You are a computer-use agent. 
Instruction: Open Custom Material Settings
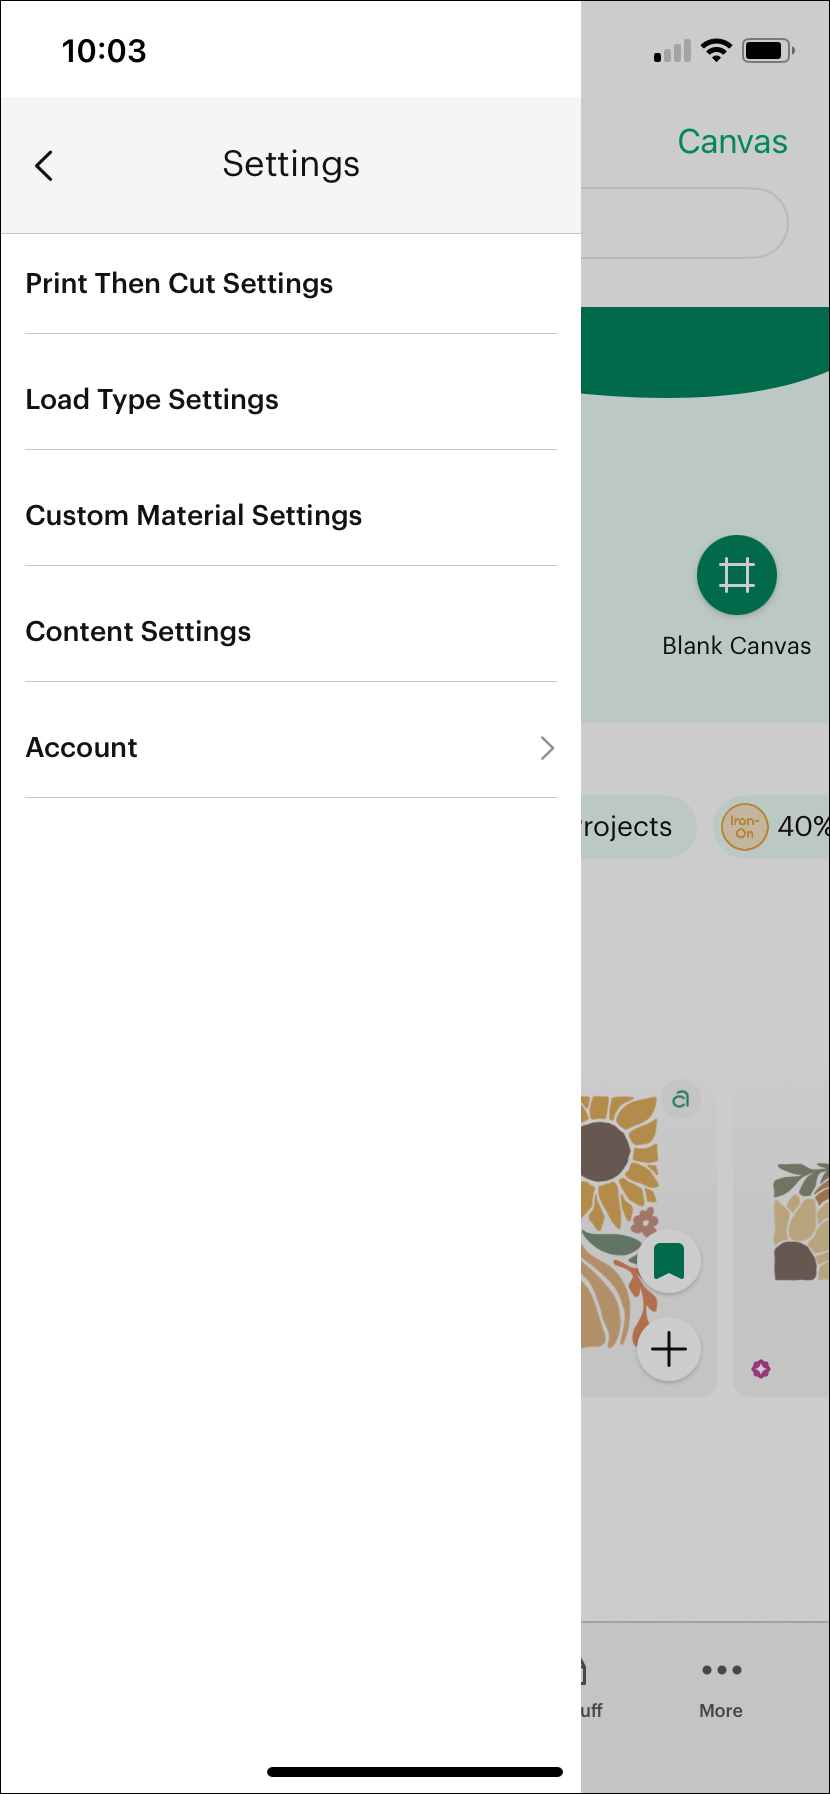click(193, 515)
